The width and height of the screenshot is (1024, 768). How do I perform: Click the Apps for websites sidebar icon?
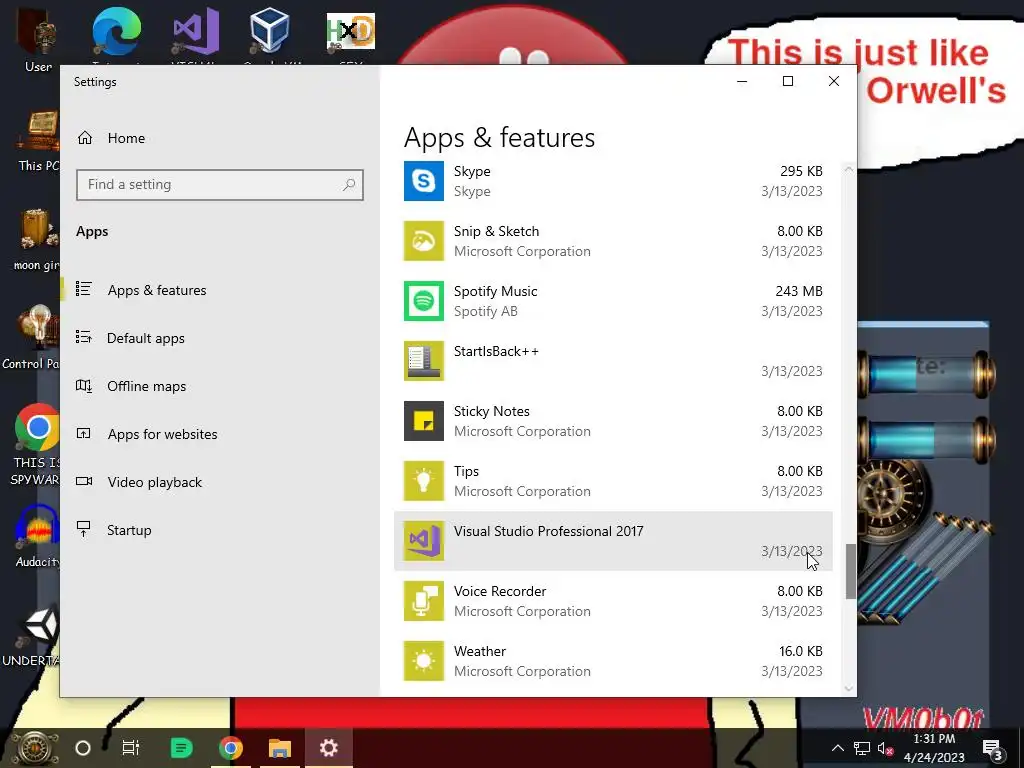coord(84,433)
